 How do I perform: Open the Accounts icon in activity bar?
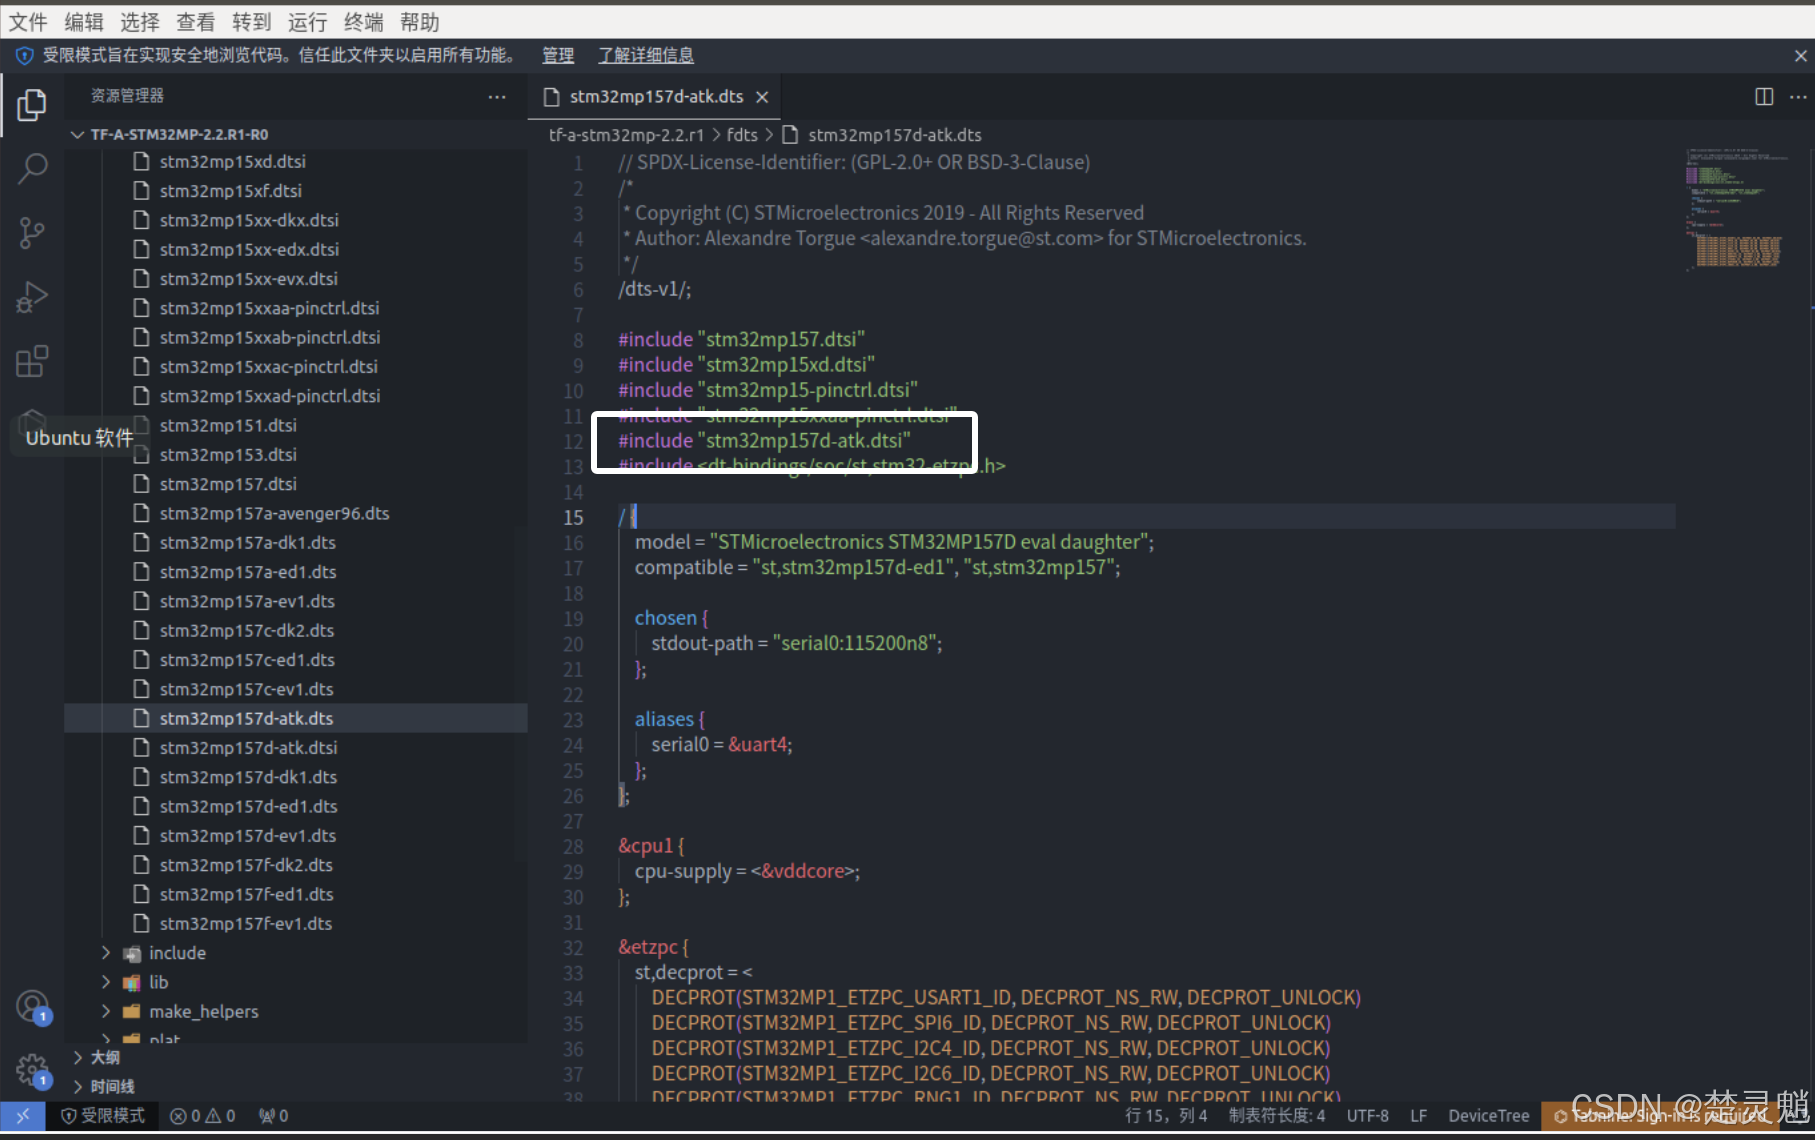(x=32, y=1006)
